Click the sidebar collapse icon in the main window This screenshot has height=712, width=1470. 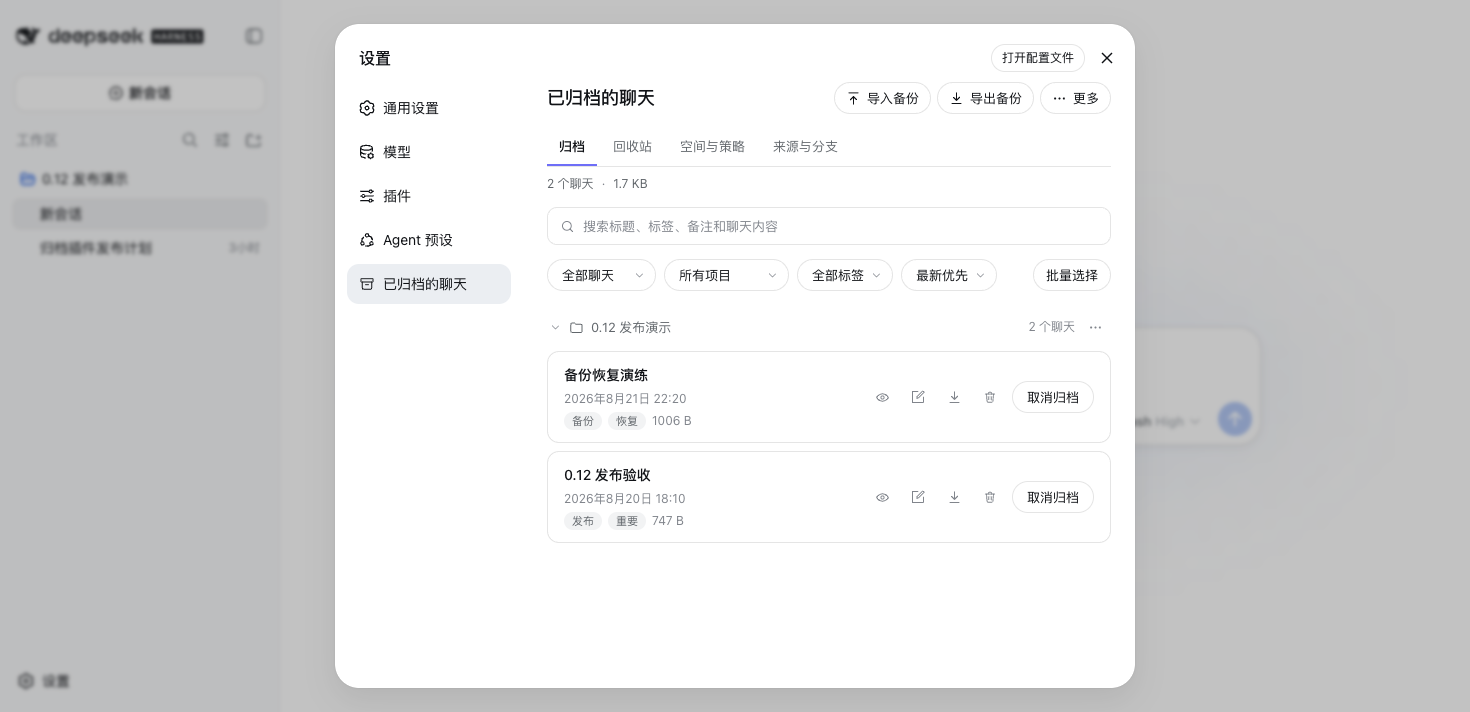pos(254,36)
